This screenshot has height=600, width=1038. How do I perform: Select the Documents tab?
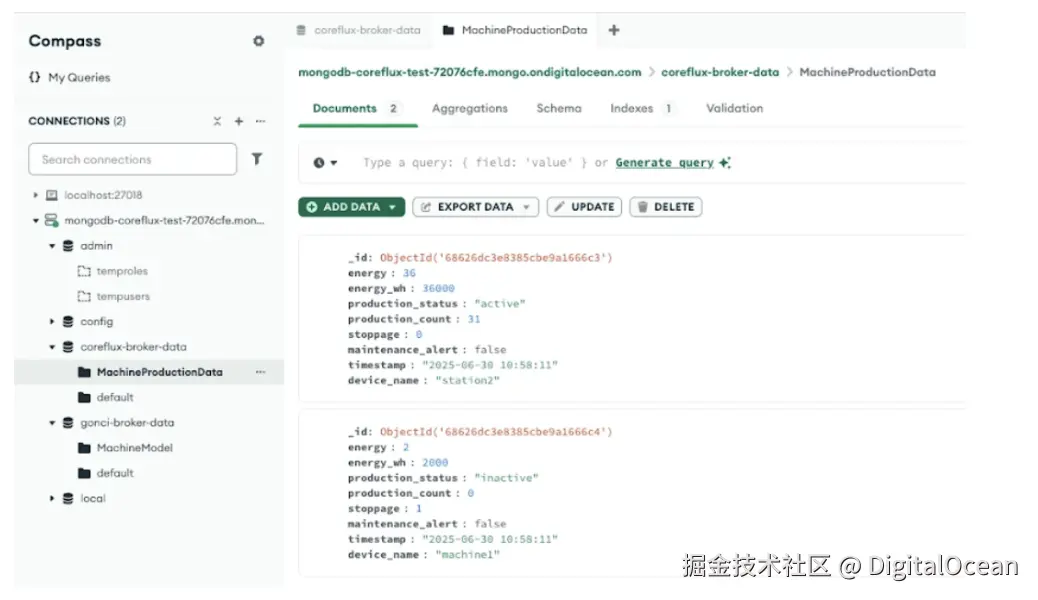click(357, 109)
